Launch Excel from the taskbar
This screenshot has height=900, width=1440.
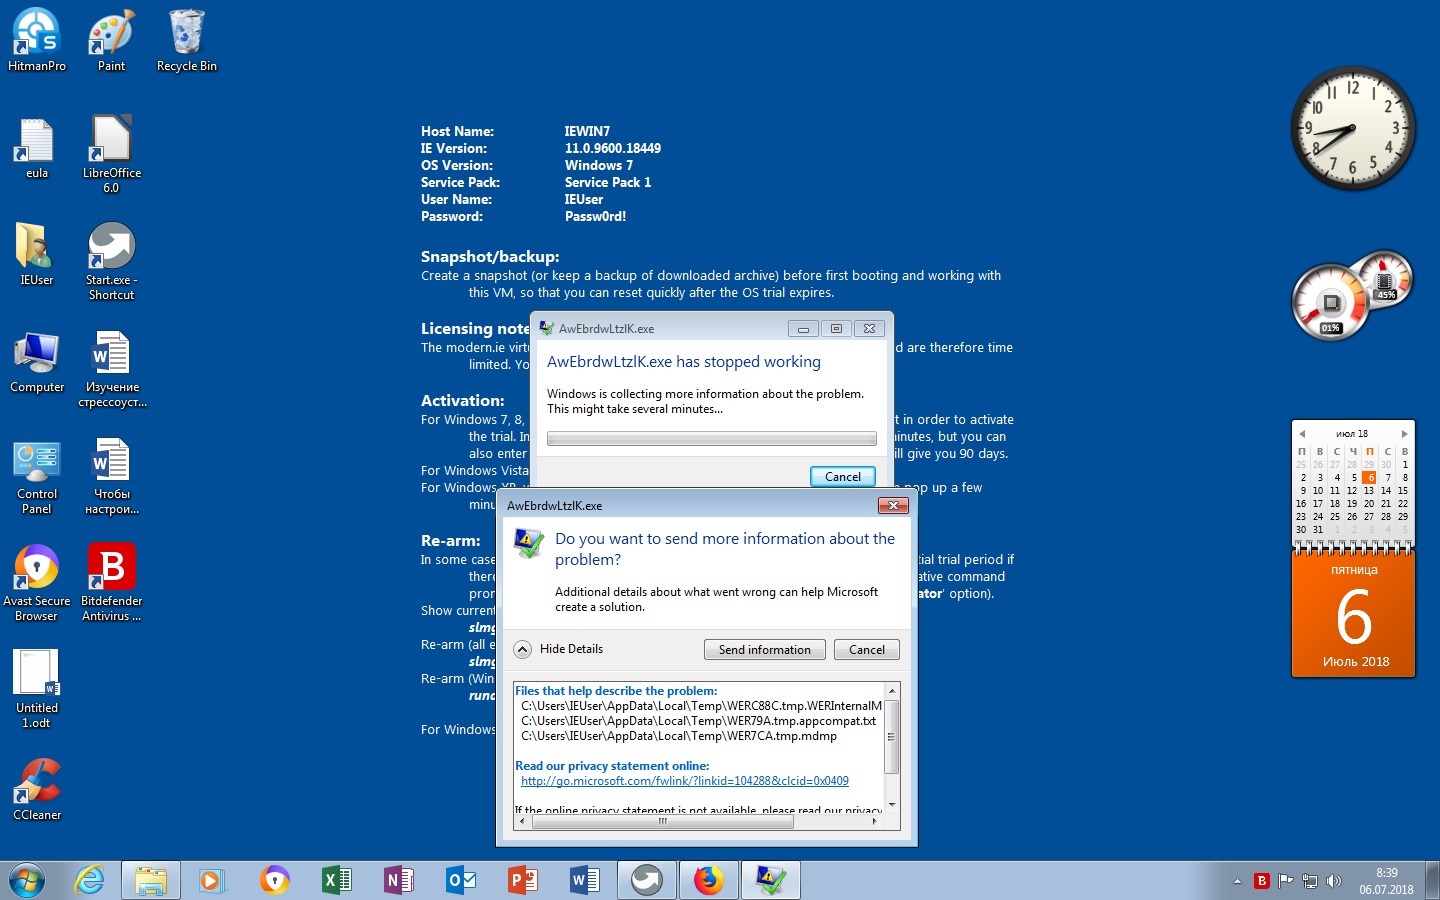tap(336, 880)
